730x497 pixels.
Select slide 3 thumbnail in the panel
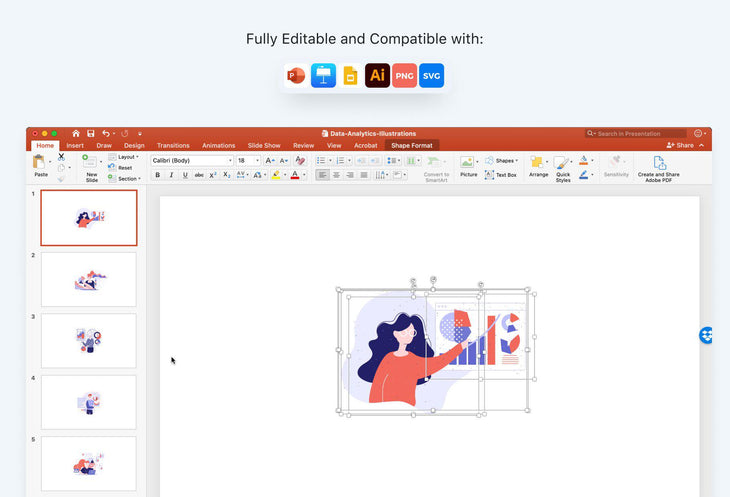(88, 340)
